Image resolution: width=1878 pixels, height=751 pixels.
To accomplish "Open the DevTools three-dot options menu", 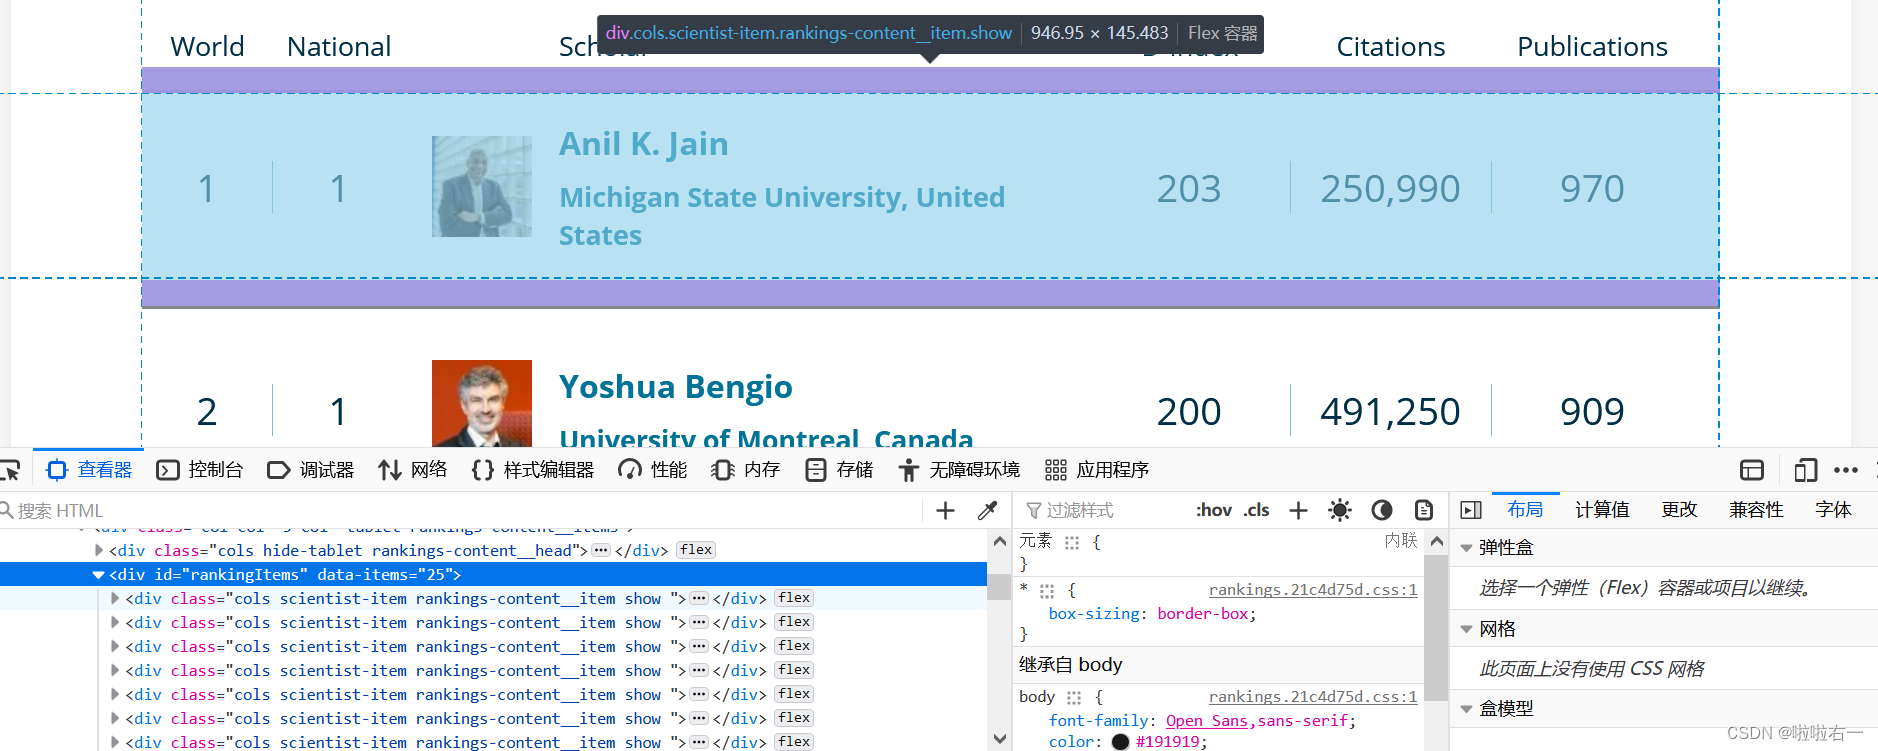I will click(x=1846, y=470).
